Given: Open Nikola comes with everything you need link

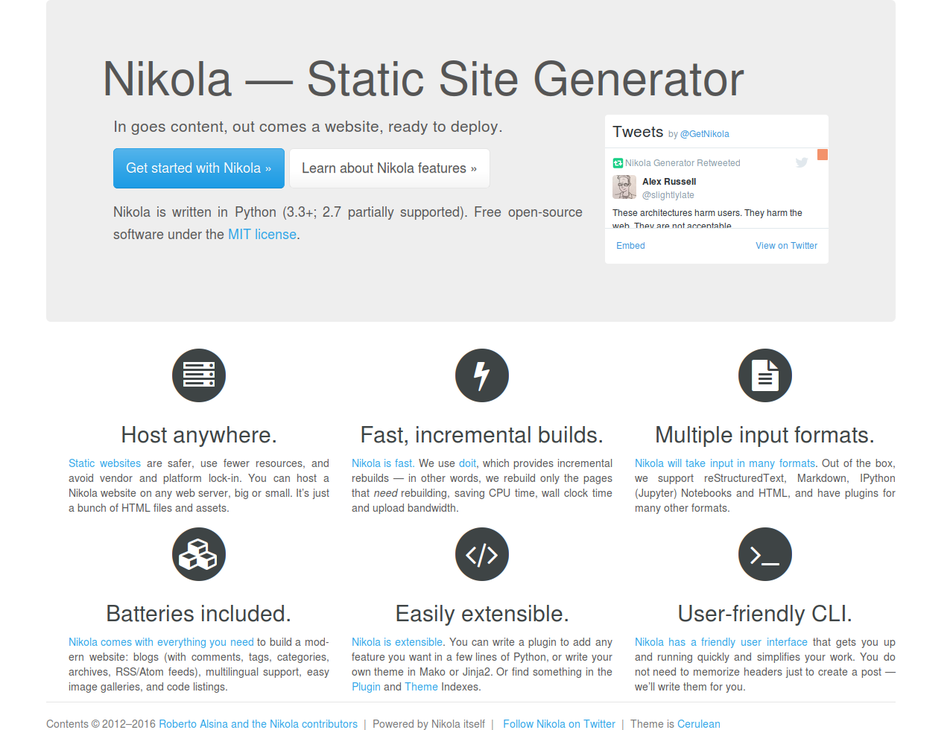Looking at the screenshot, I should pos(161,642).
